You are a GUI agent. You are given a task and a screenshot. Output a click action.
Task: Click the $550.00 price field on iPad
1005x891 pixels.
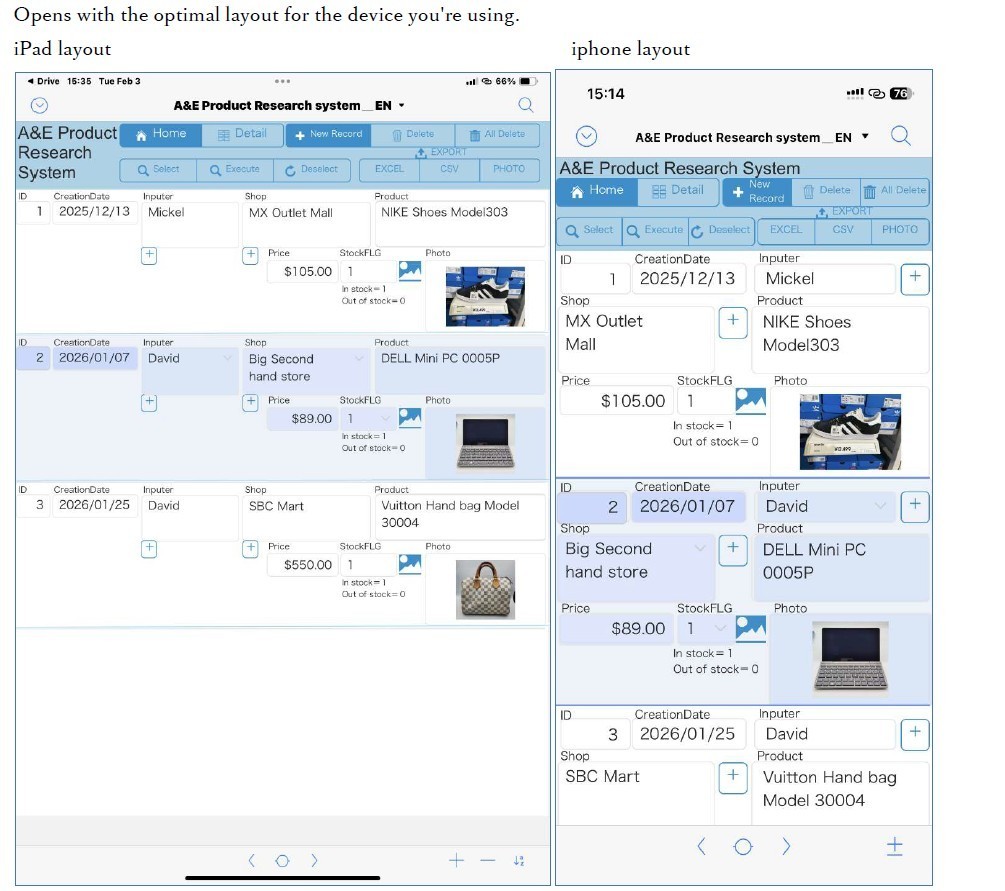pos(302,565)
